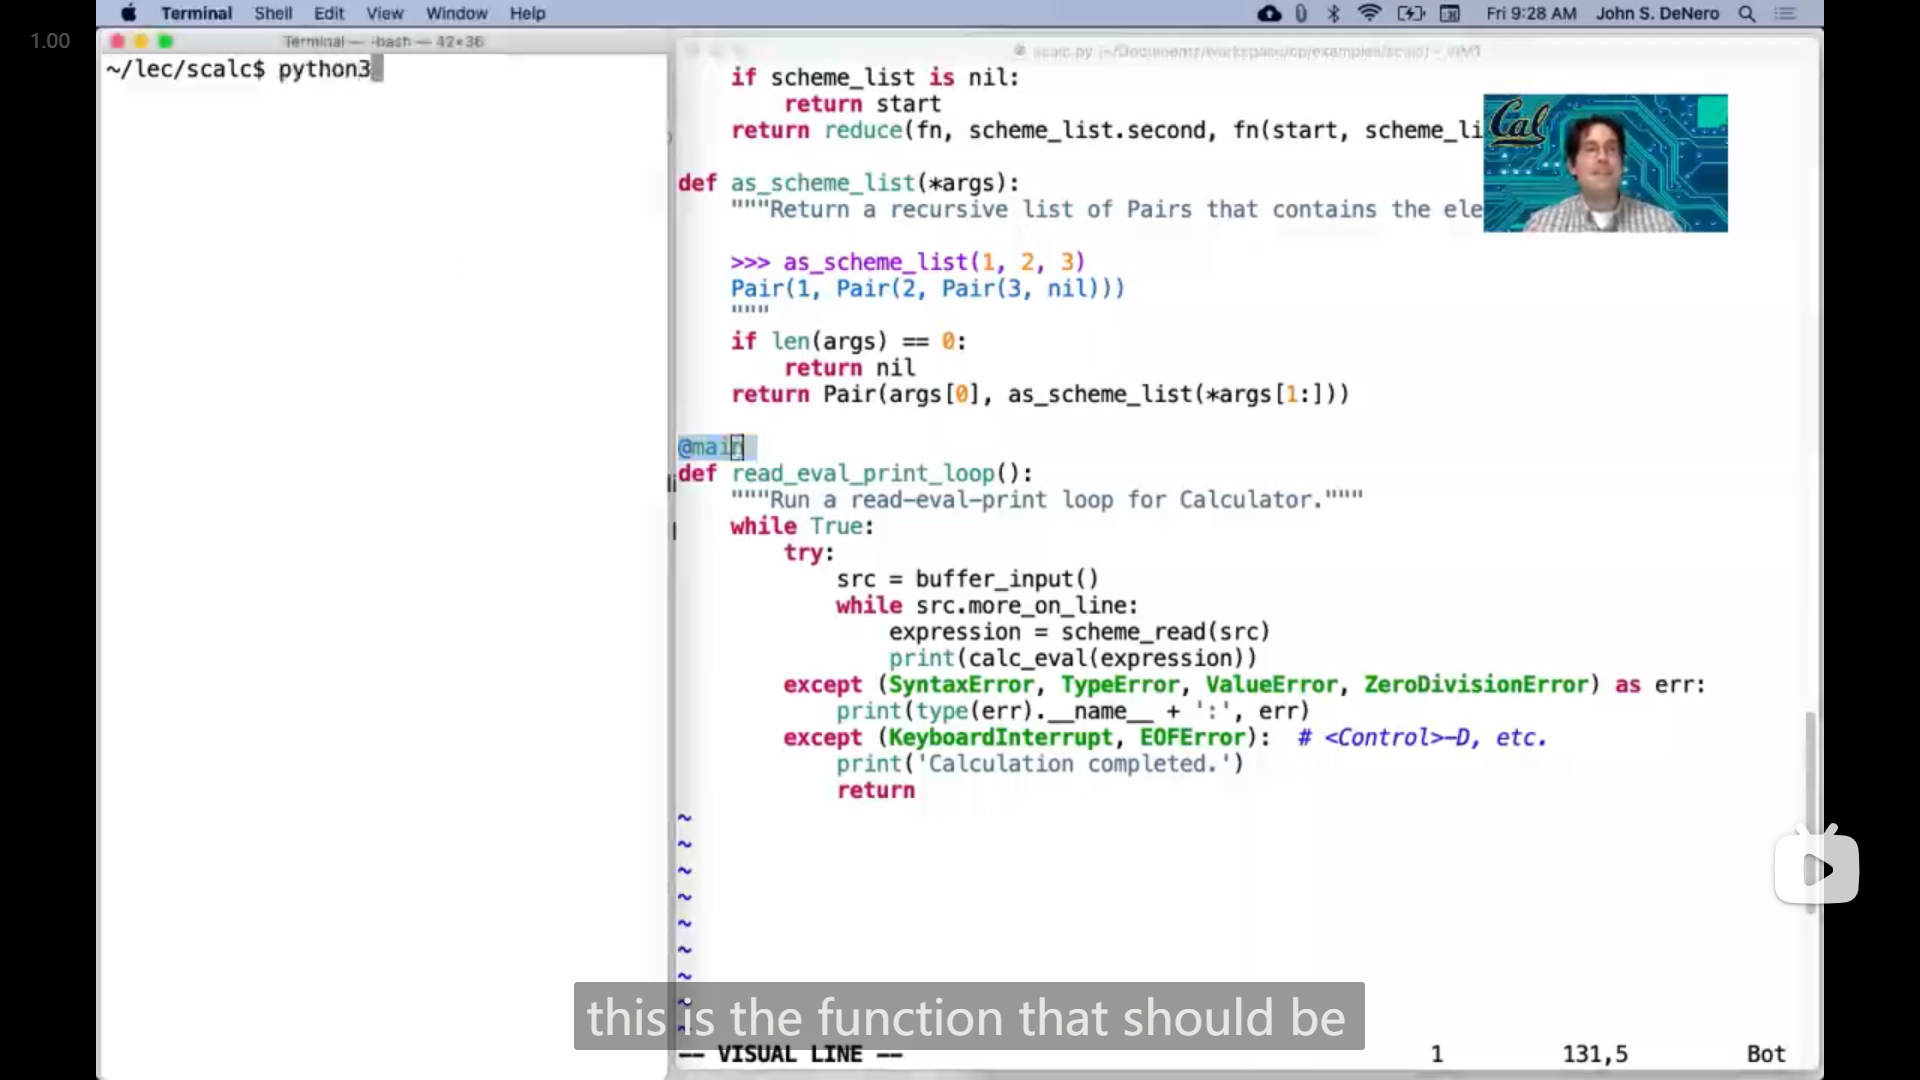Image resolution: width=1920 pixels, height=1080 pixels.
Task: Open the Edit menu
Action: click(x=329, y=13)
